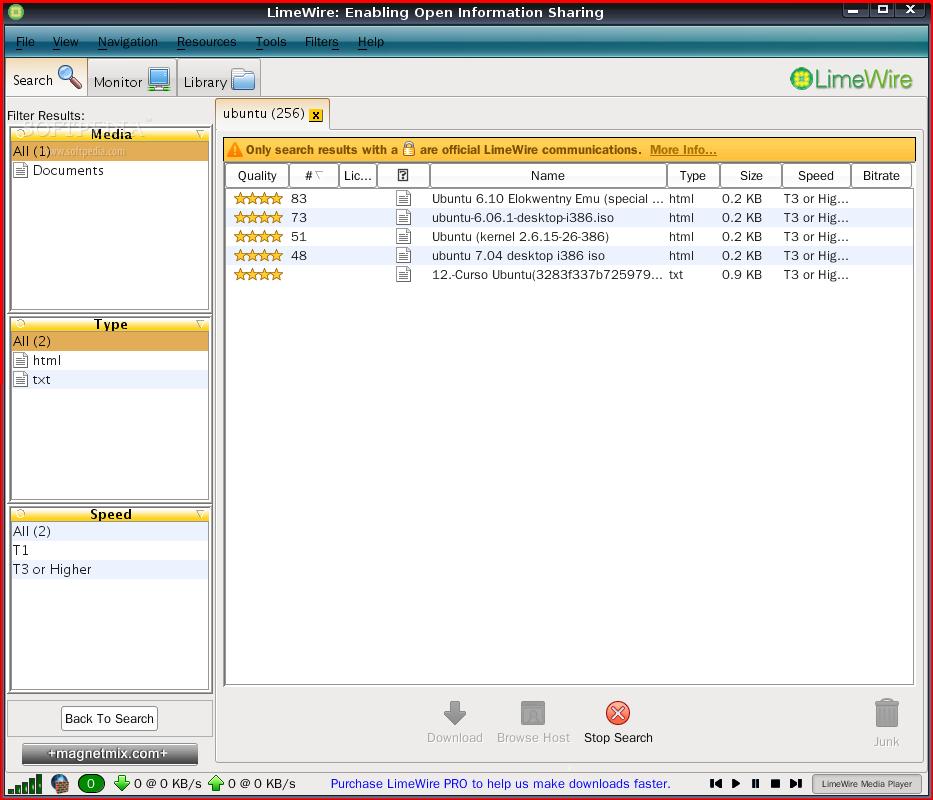Stop the current search
933x800 pixels.
click(x=618, y=722)
